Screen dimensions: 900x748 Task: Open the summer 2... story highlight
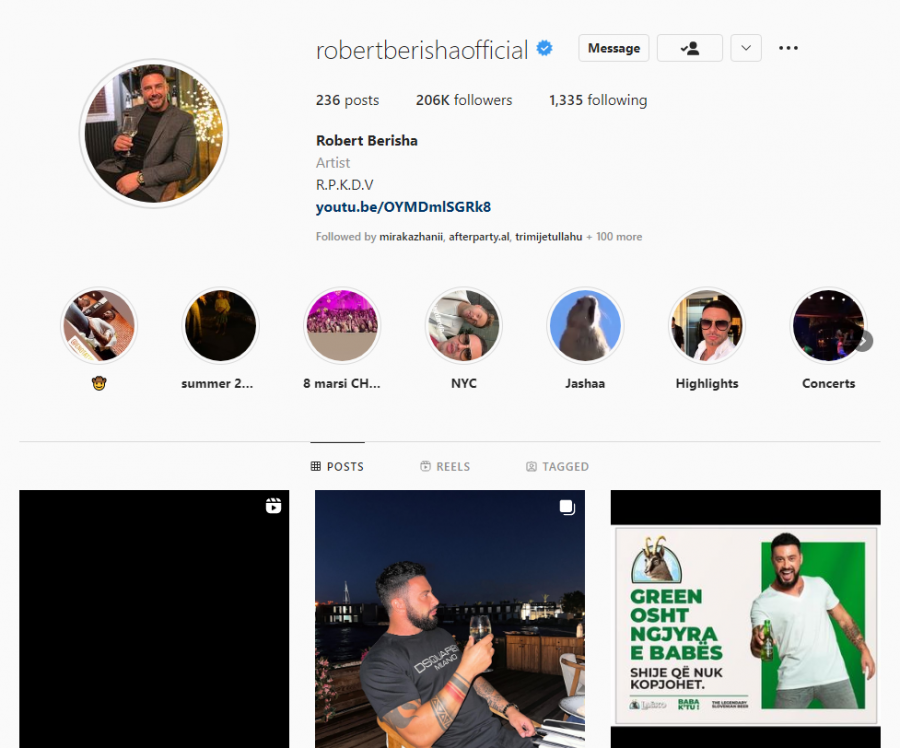[220, 325]
